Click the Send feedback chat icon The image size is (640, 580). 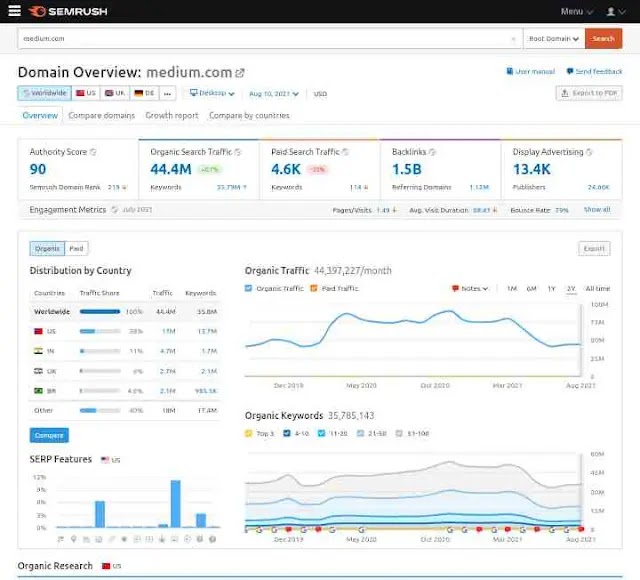[570, 71]
